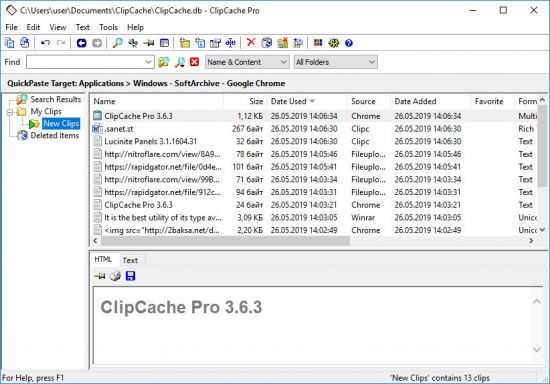This screenshot has height=384, width=550.
Task: Sort by the Favorite column header
Action: pyautogui.click(x=492, y=101)
